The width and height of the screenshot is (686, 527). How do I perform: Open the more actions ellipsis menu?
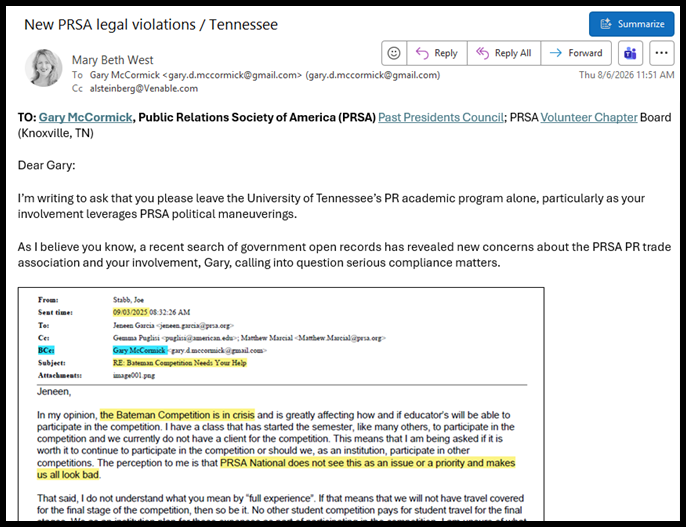pyautogui.click(x=662, y=53)
